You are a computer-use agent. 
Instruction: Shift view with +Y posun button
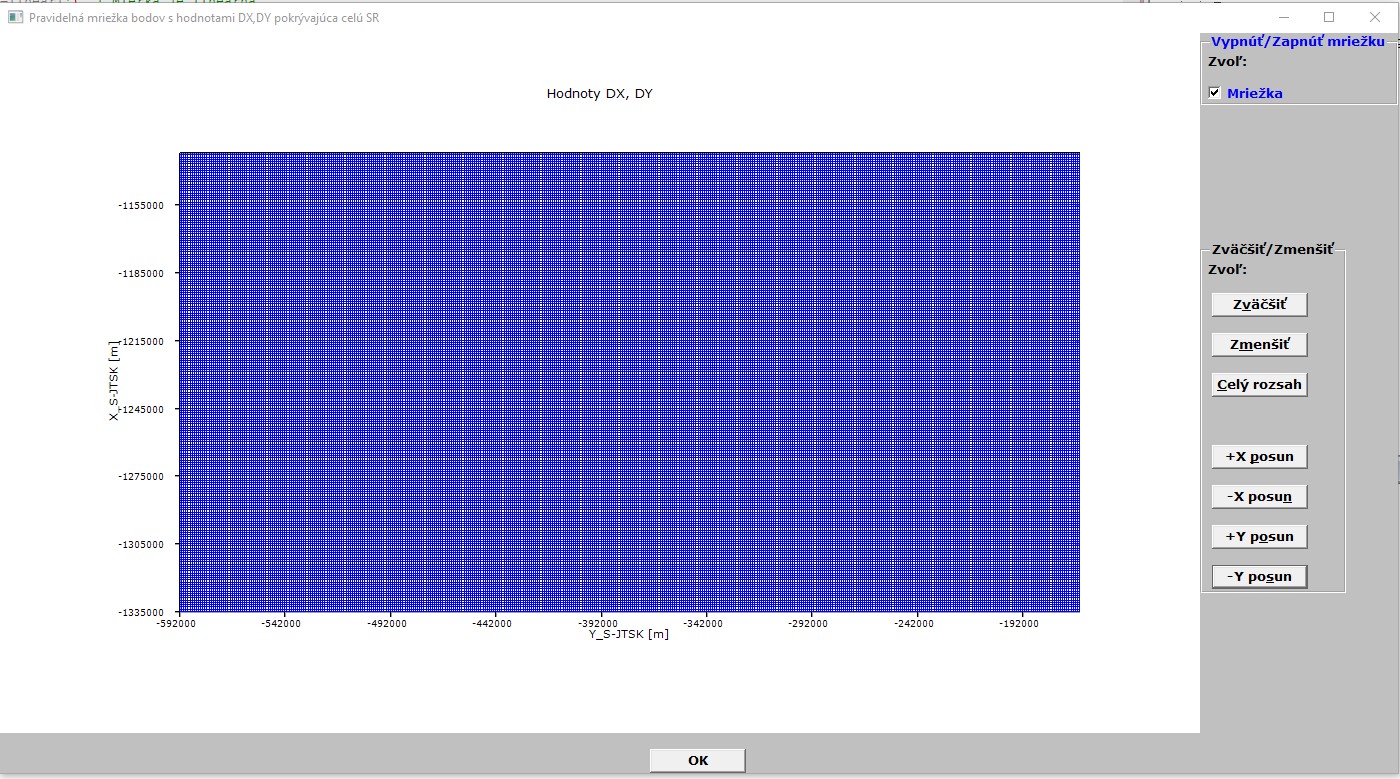1259,537
